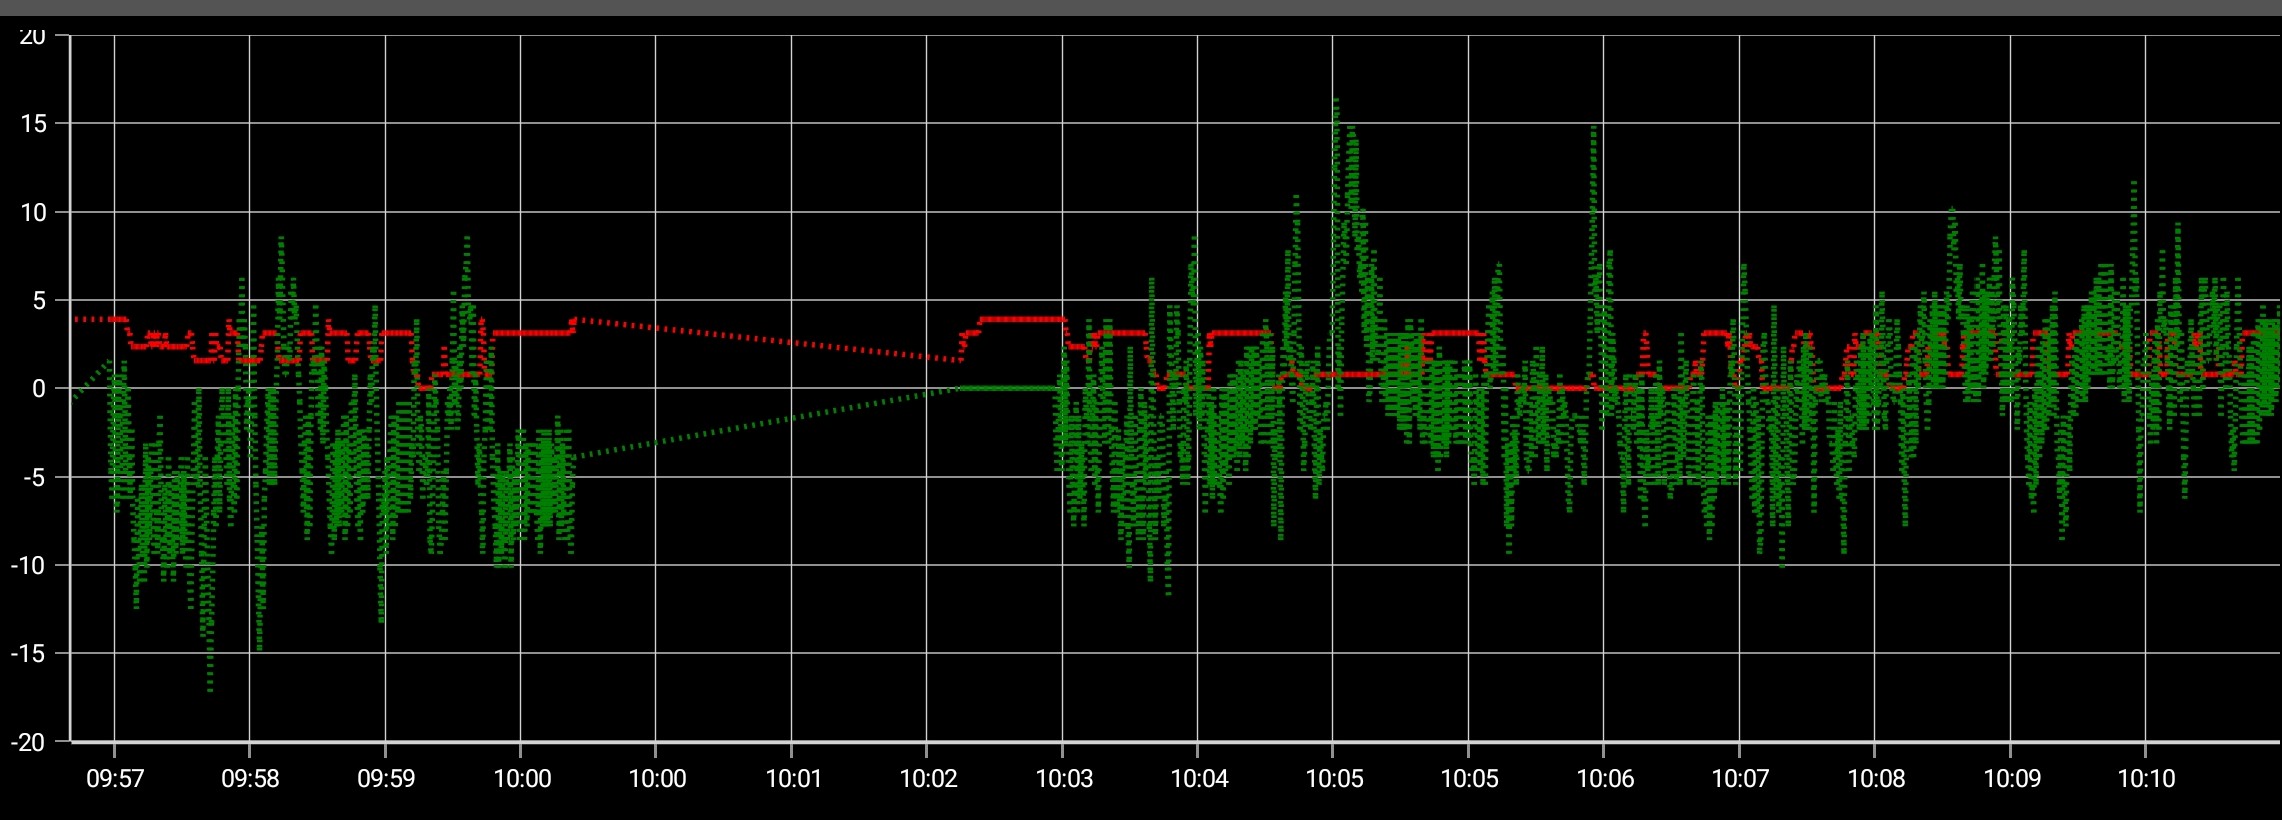Click the flat green segment at zero

click(1008, 388)
